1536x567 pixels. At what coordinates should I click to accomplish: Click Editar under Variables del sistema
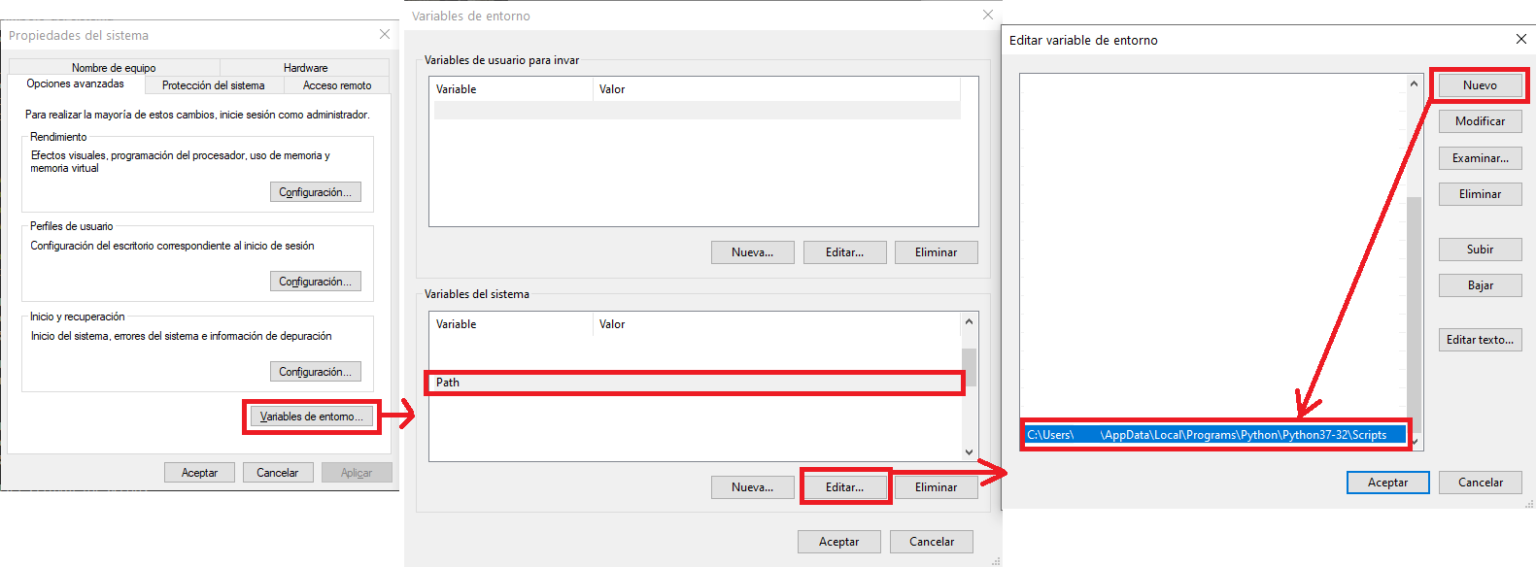click(x=844, y=487)
